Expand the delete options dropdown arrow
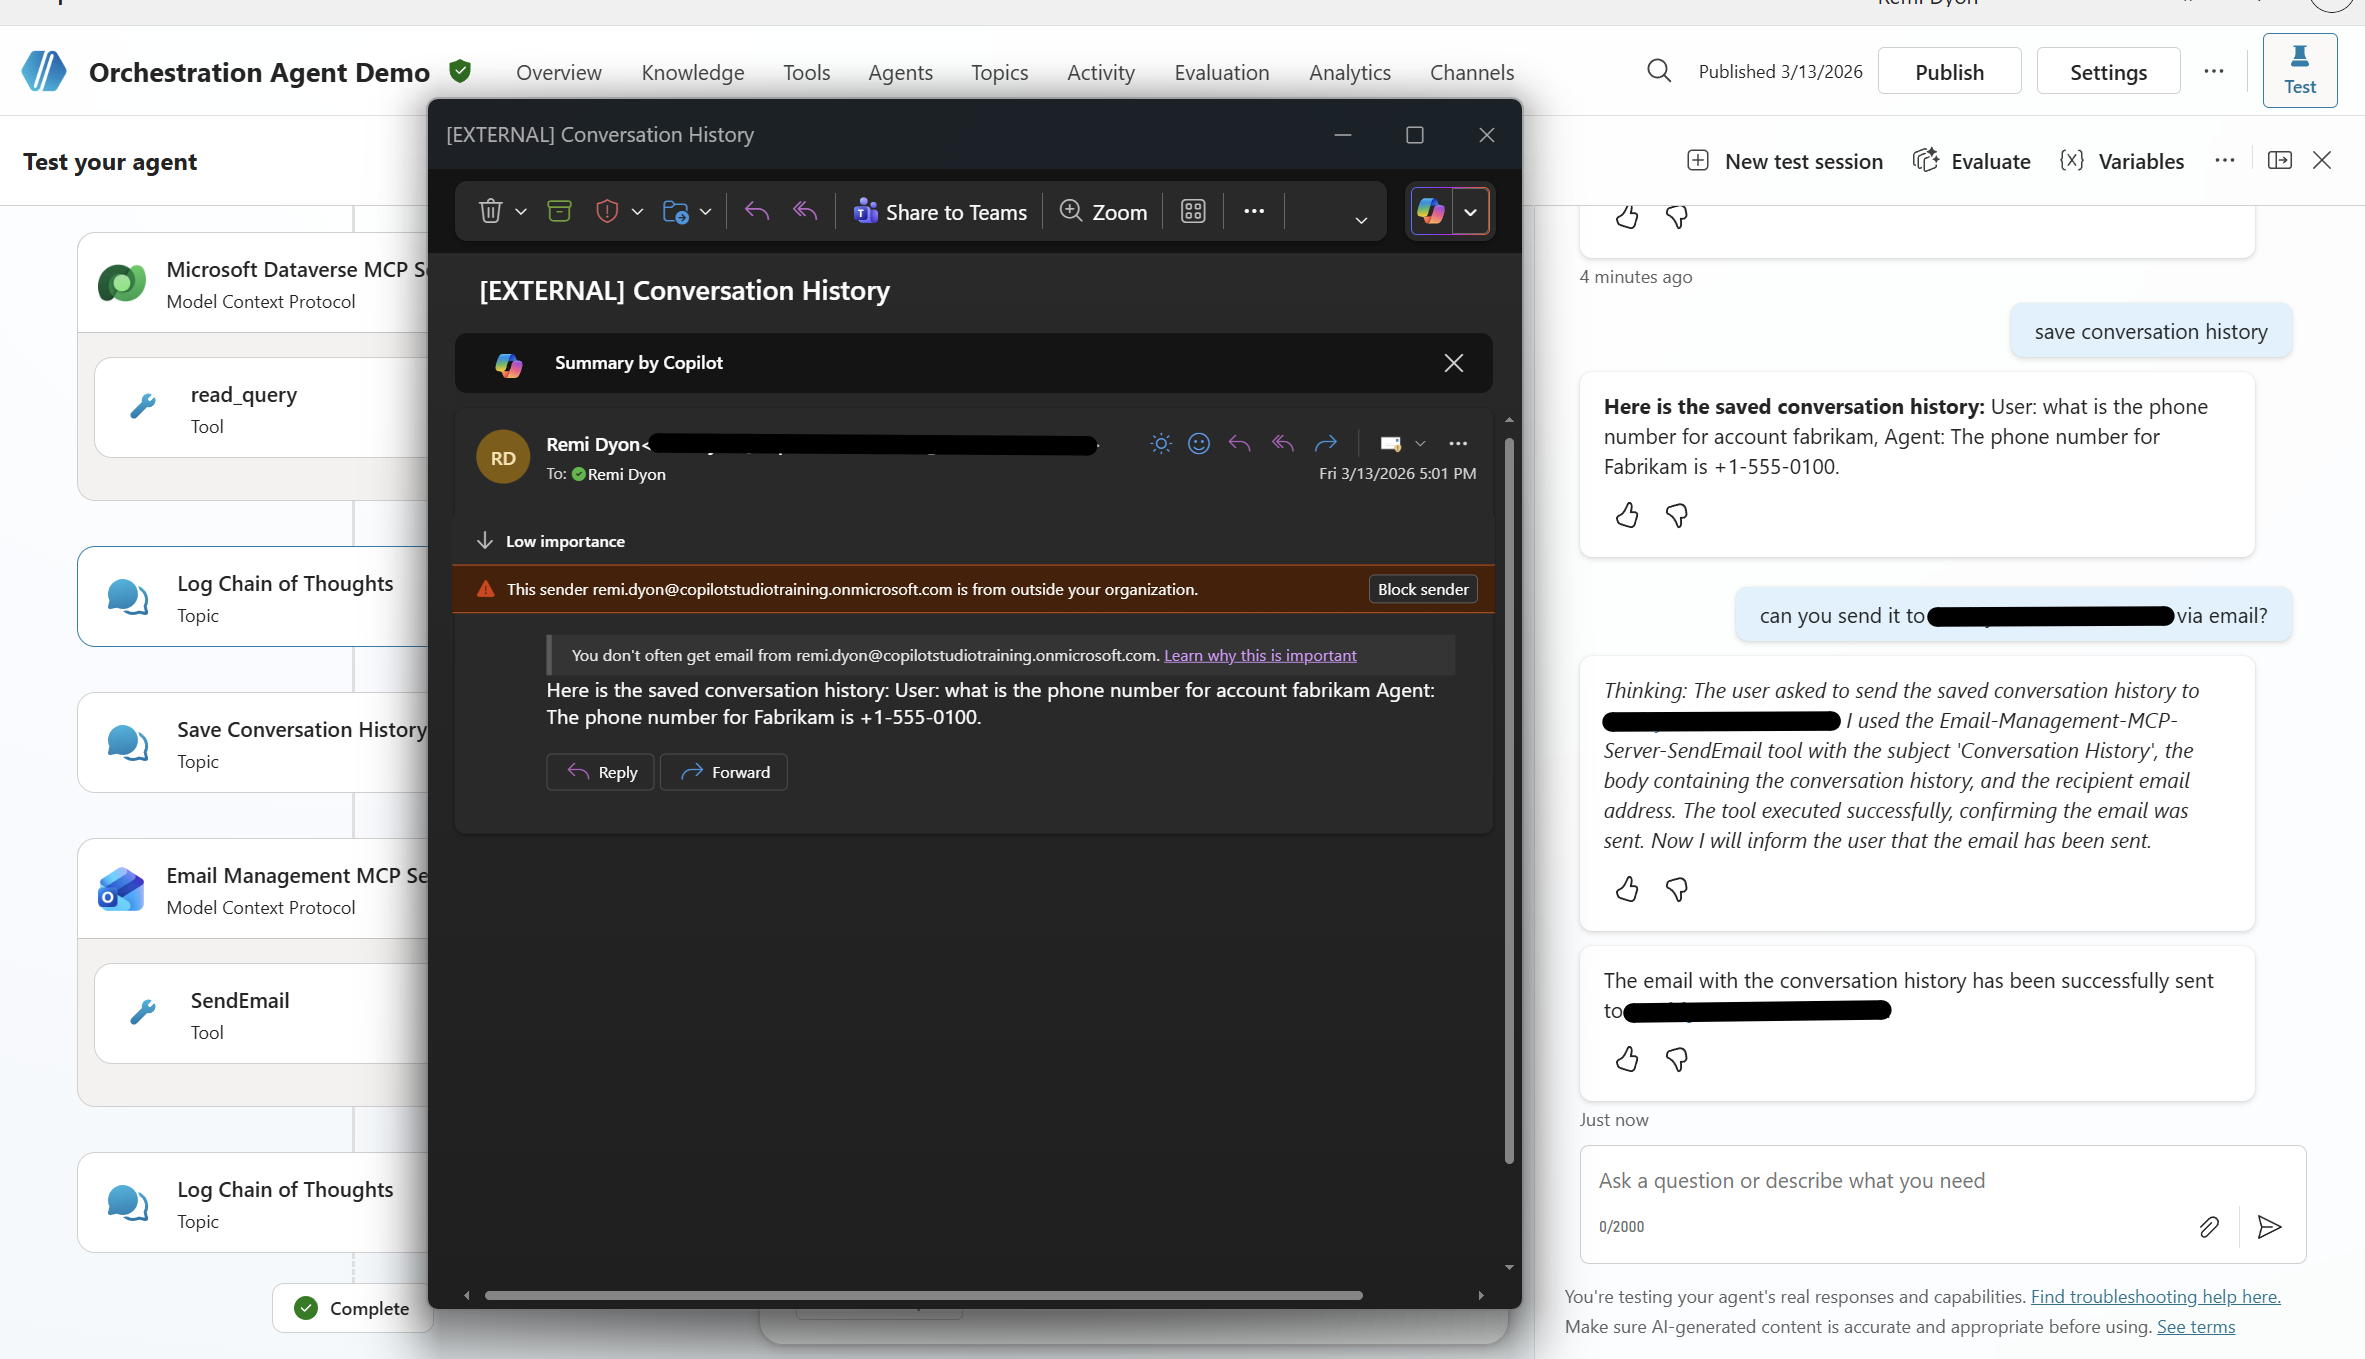 point(521,212)
